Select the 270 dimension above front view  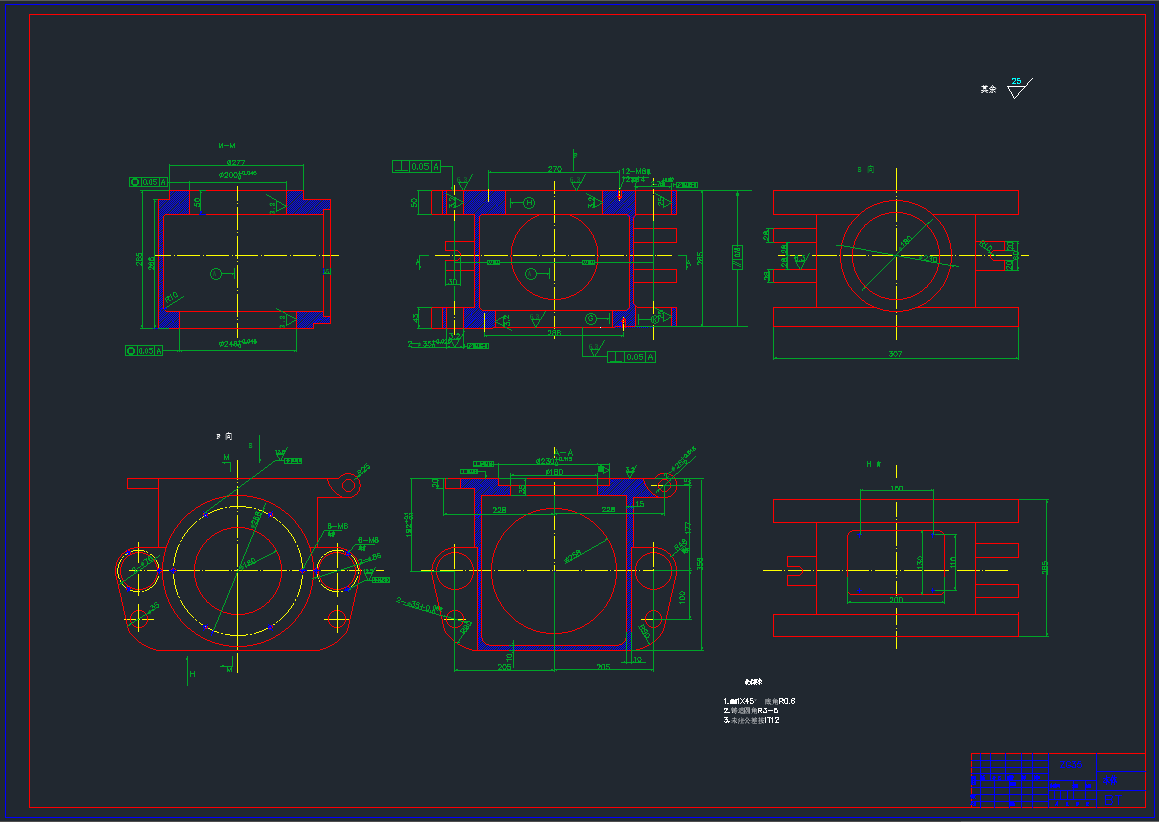point(554,169)
